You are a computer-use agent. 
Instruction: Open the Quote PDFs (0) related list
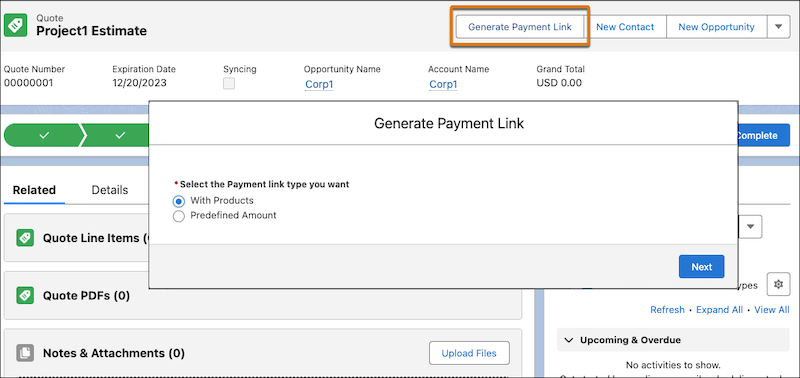click(x=86, y=295)
